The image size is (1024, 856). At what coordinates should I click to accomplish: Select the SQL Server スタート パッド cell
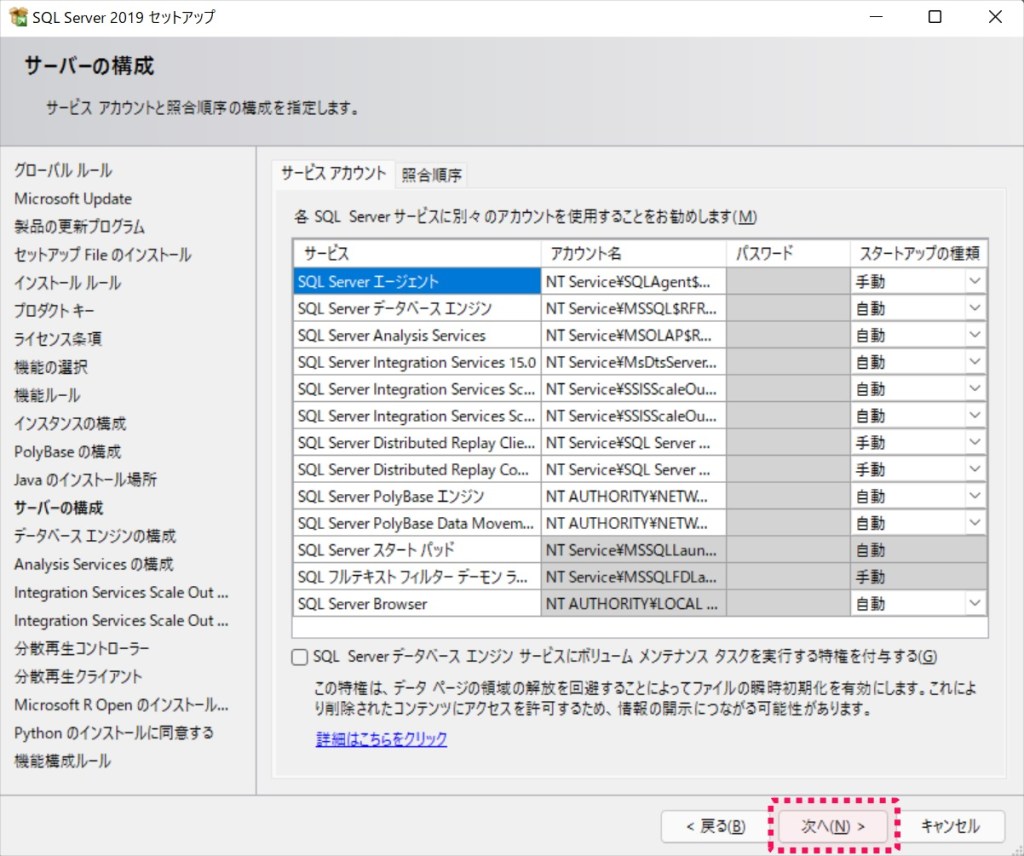(x=417, y=550)
